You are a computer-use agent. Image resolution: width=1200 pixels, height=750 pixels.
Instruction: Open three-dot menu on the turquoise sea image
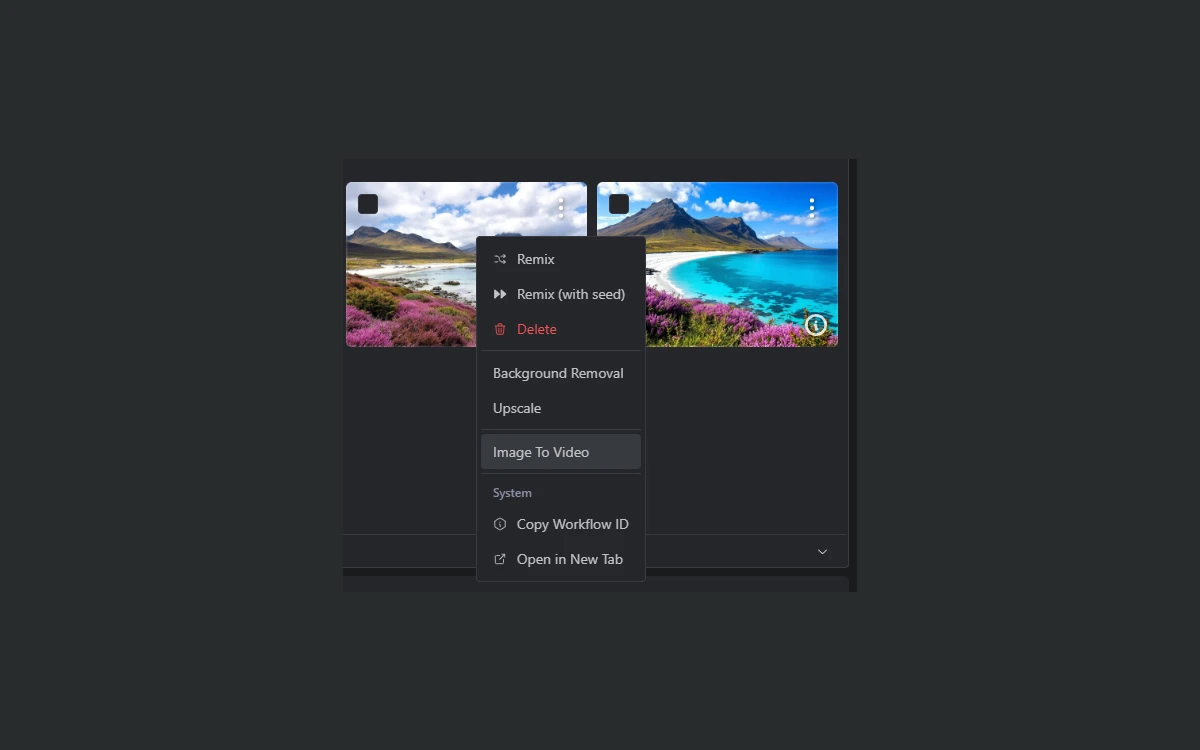click(x=812, y=208)
